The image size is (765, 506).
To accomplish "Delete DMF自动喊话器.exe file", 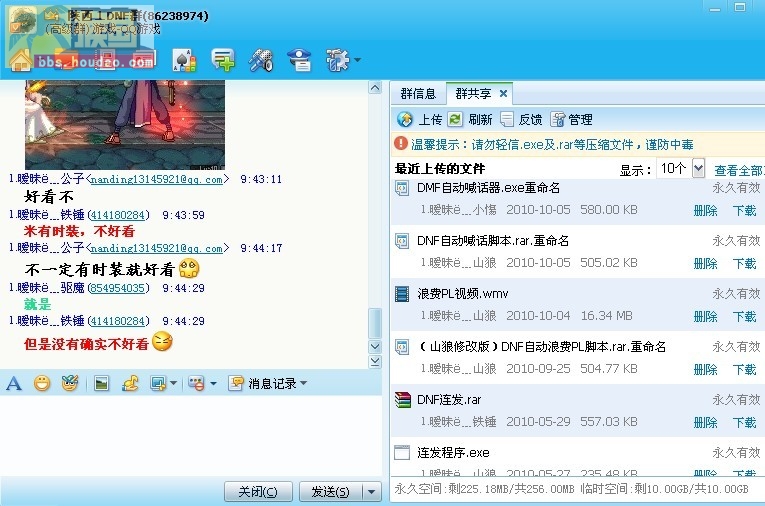I will click(x=705, y=210).
